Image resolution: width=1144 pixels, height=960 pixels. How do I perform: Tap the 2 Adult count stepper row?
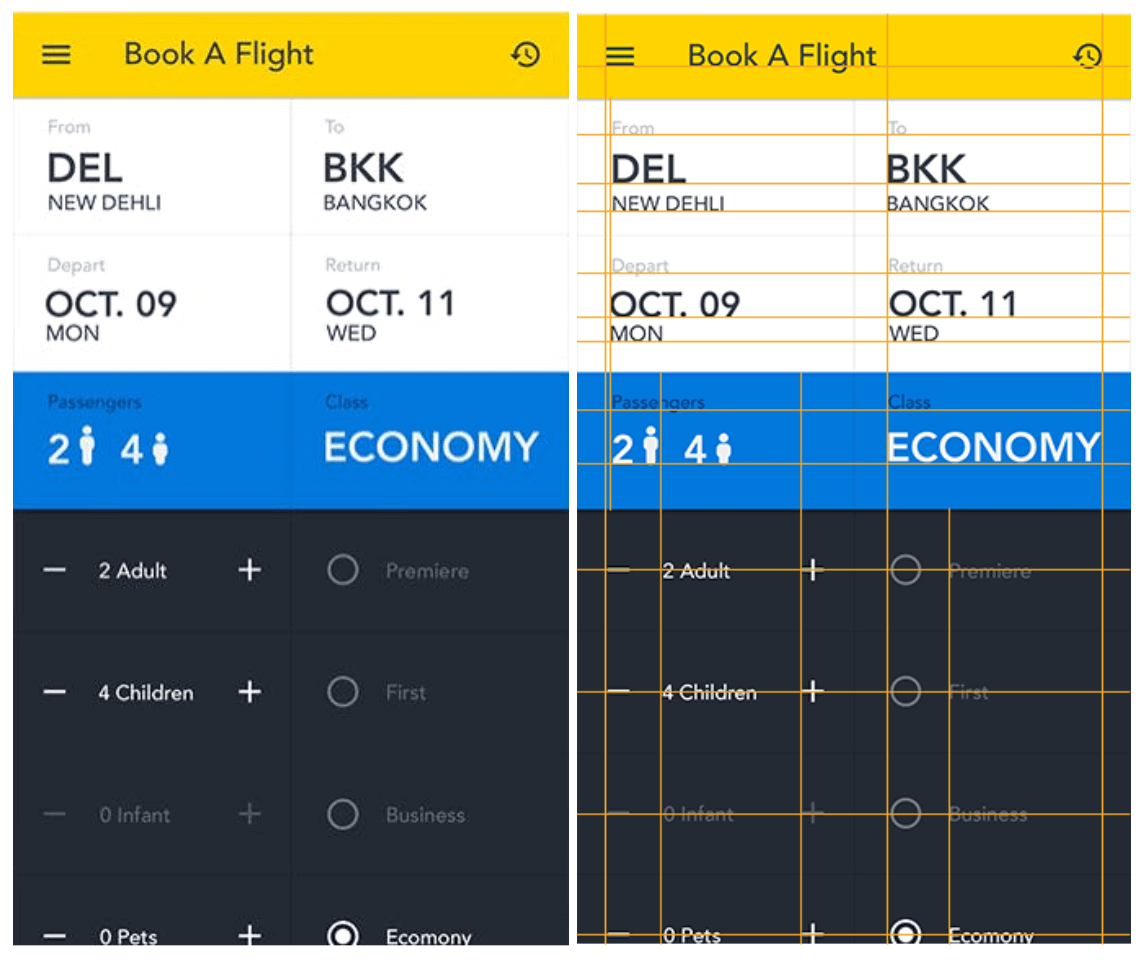click(x=133, y=570)
